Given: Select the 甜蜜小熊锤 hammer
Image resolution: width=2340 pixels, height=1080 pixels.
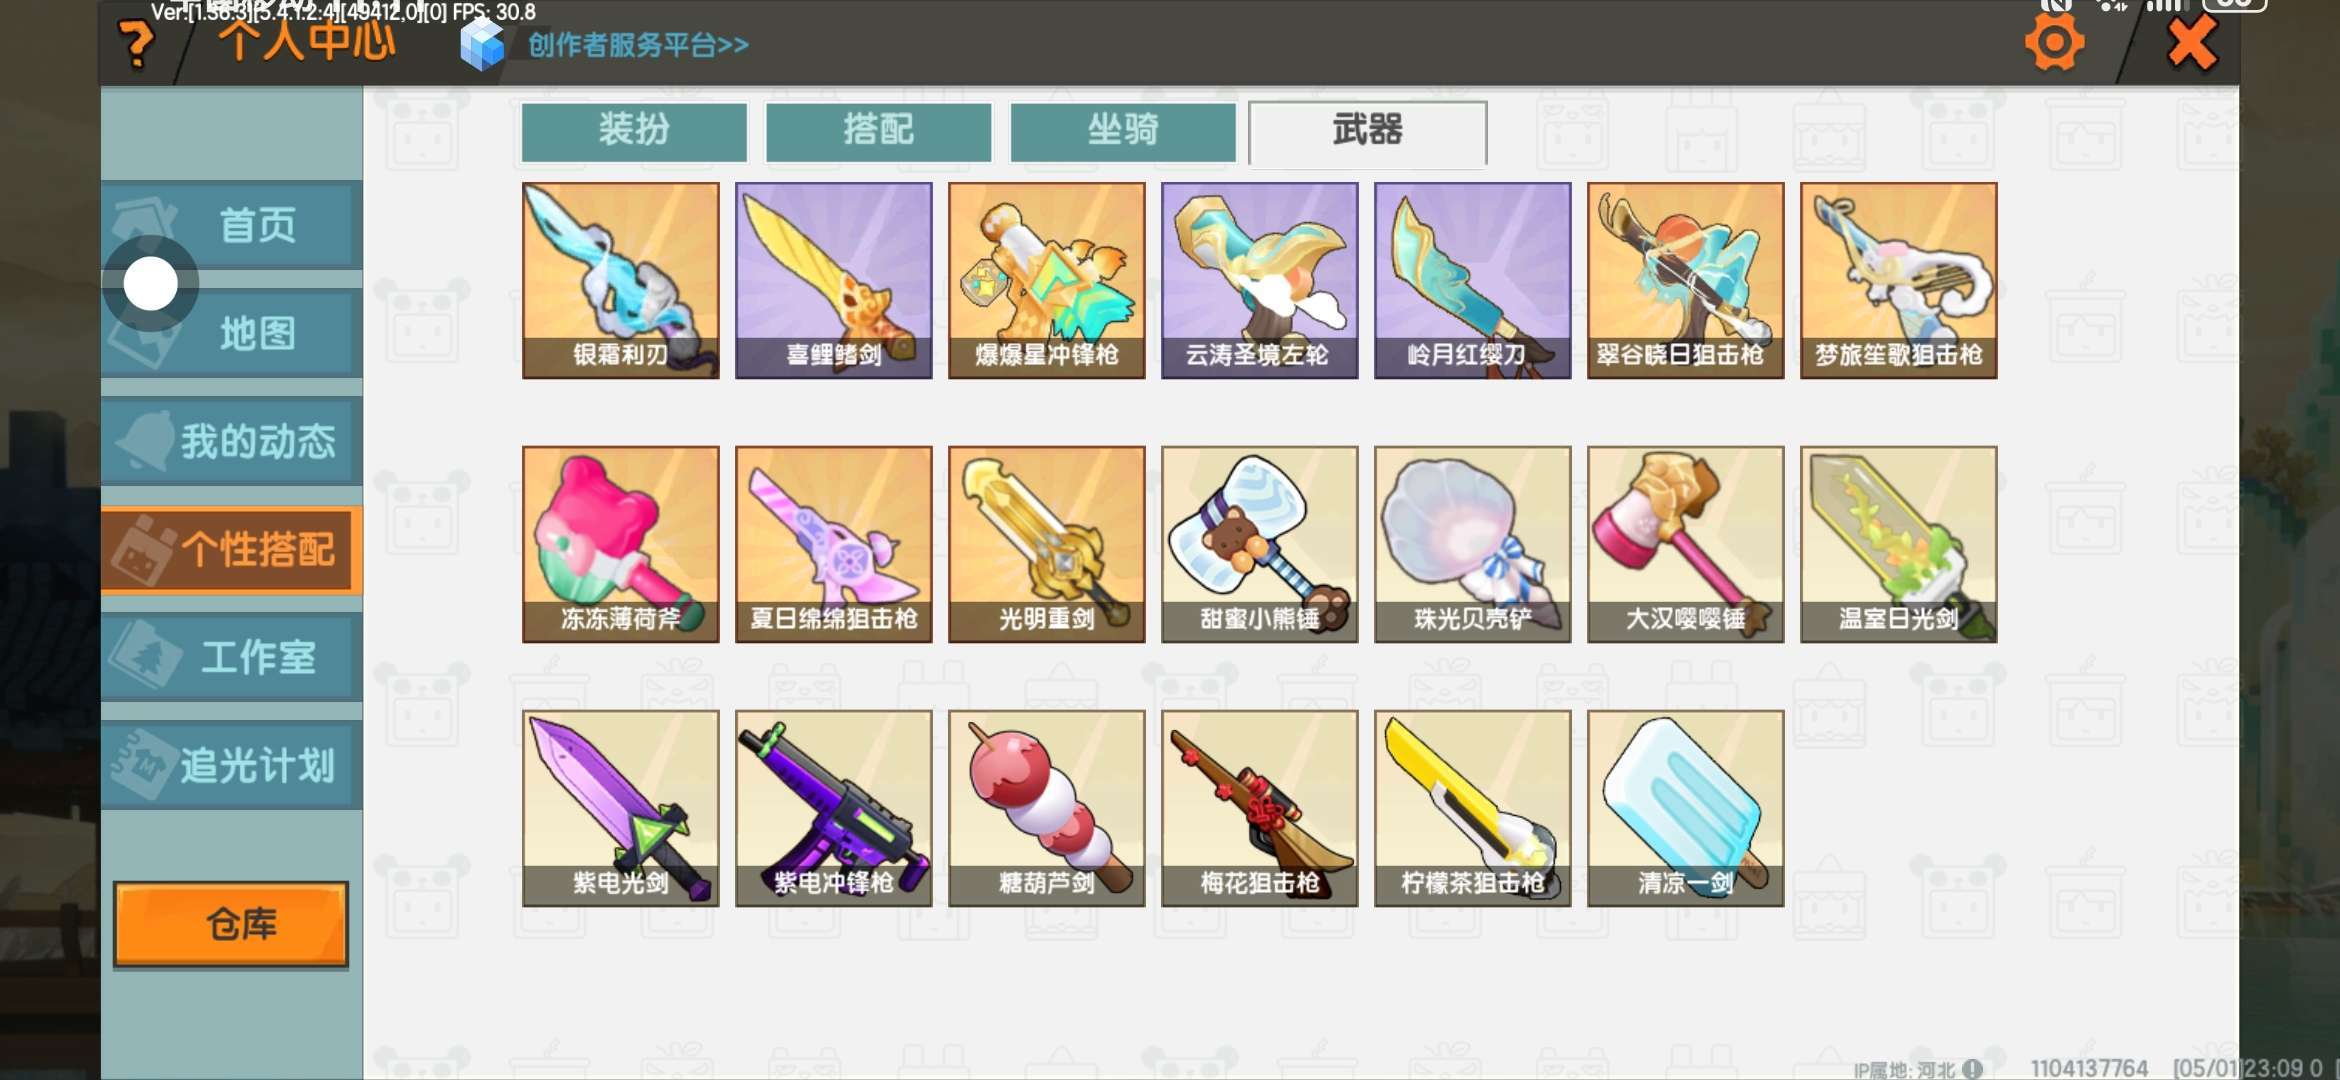Looking at the screenshot, I should point(1259,544).
